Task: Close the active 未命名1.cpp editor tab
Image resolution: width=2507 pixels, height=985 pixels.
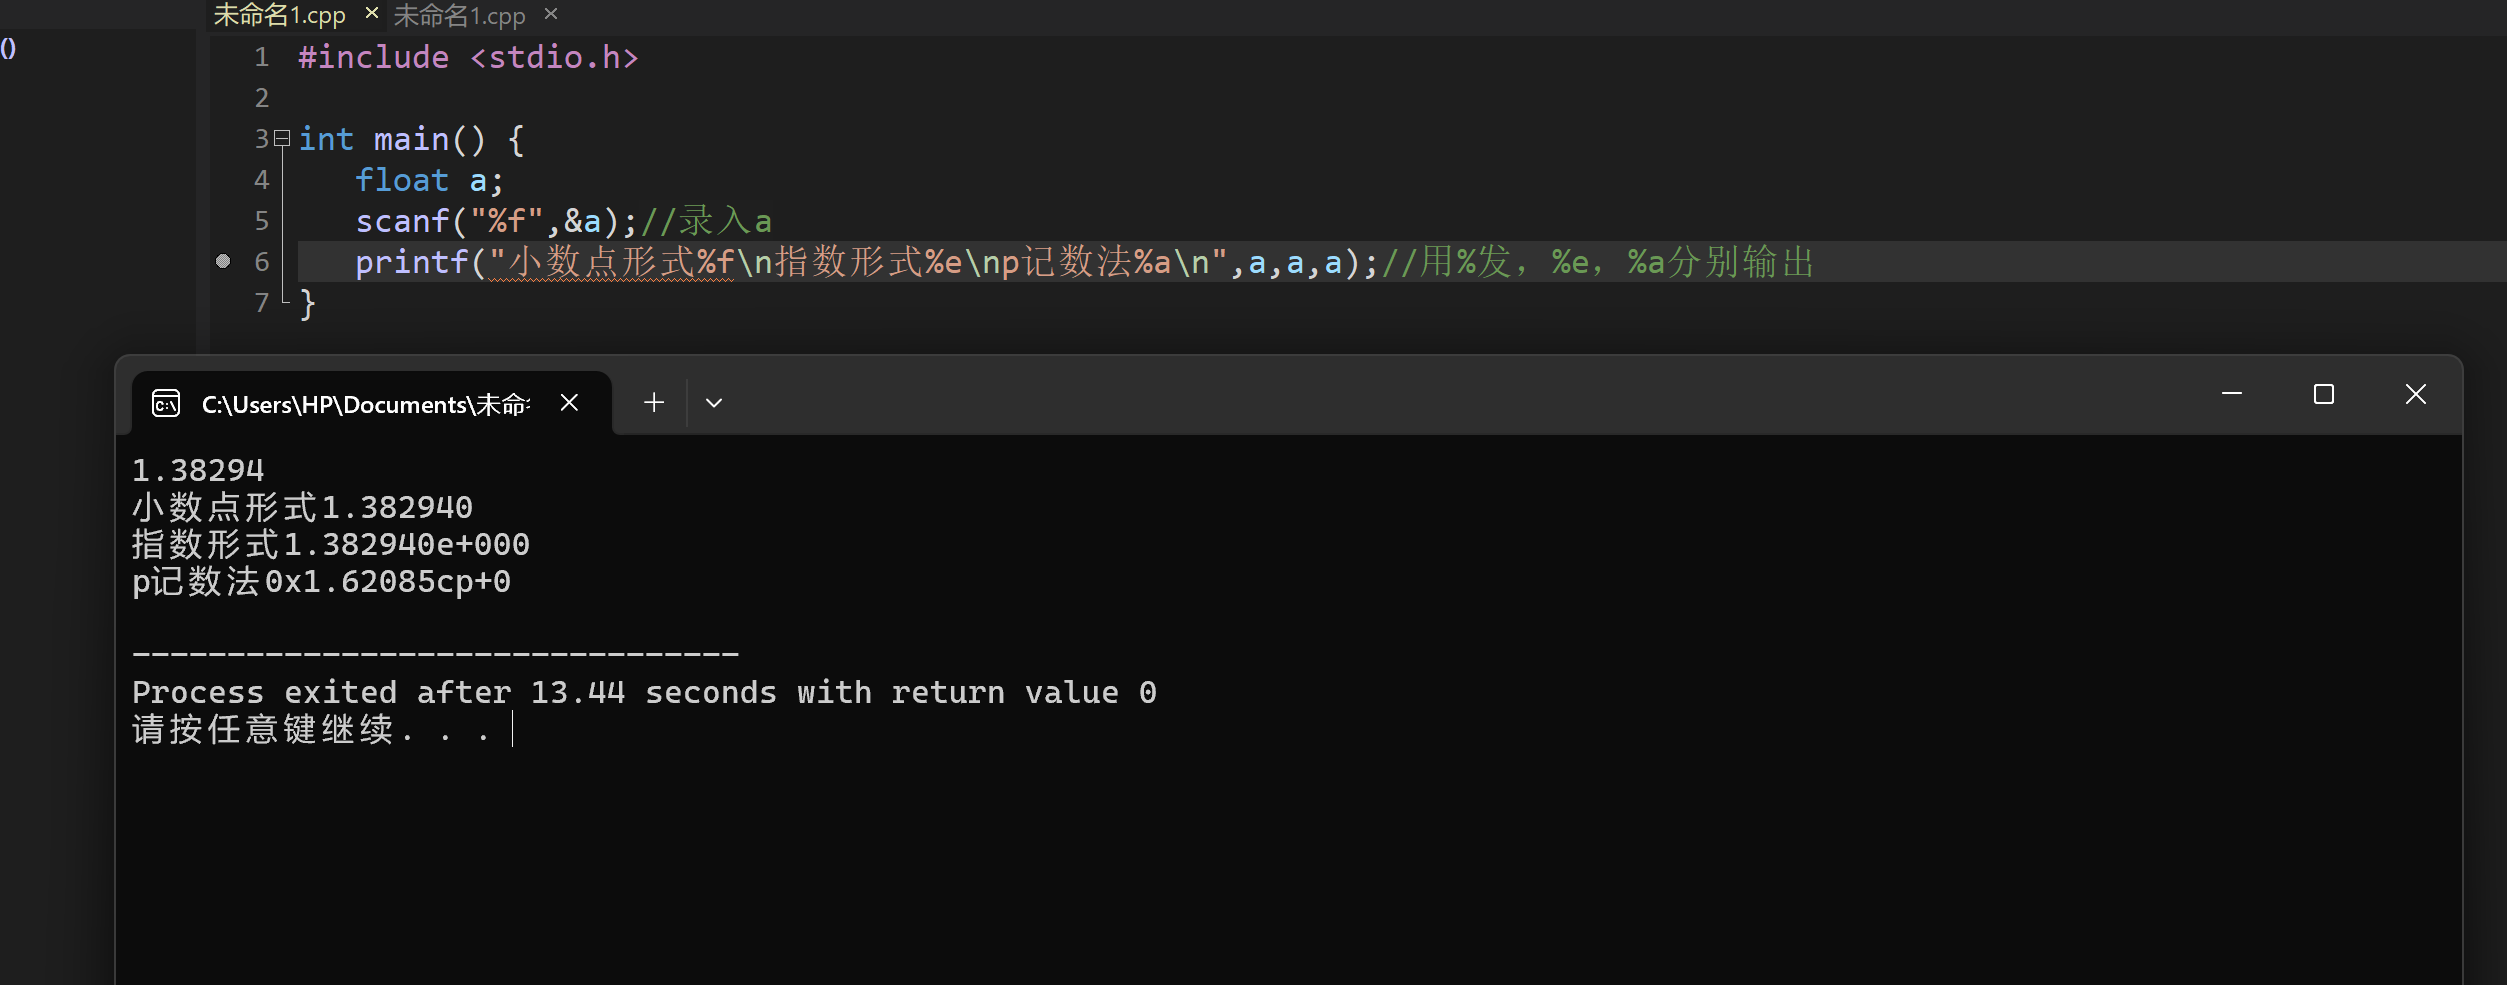Action: point(372,13)
